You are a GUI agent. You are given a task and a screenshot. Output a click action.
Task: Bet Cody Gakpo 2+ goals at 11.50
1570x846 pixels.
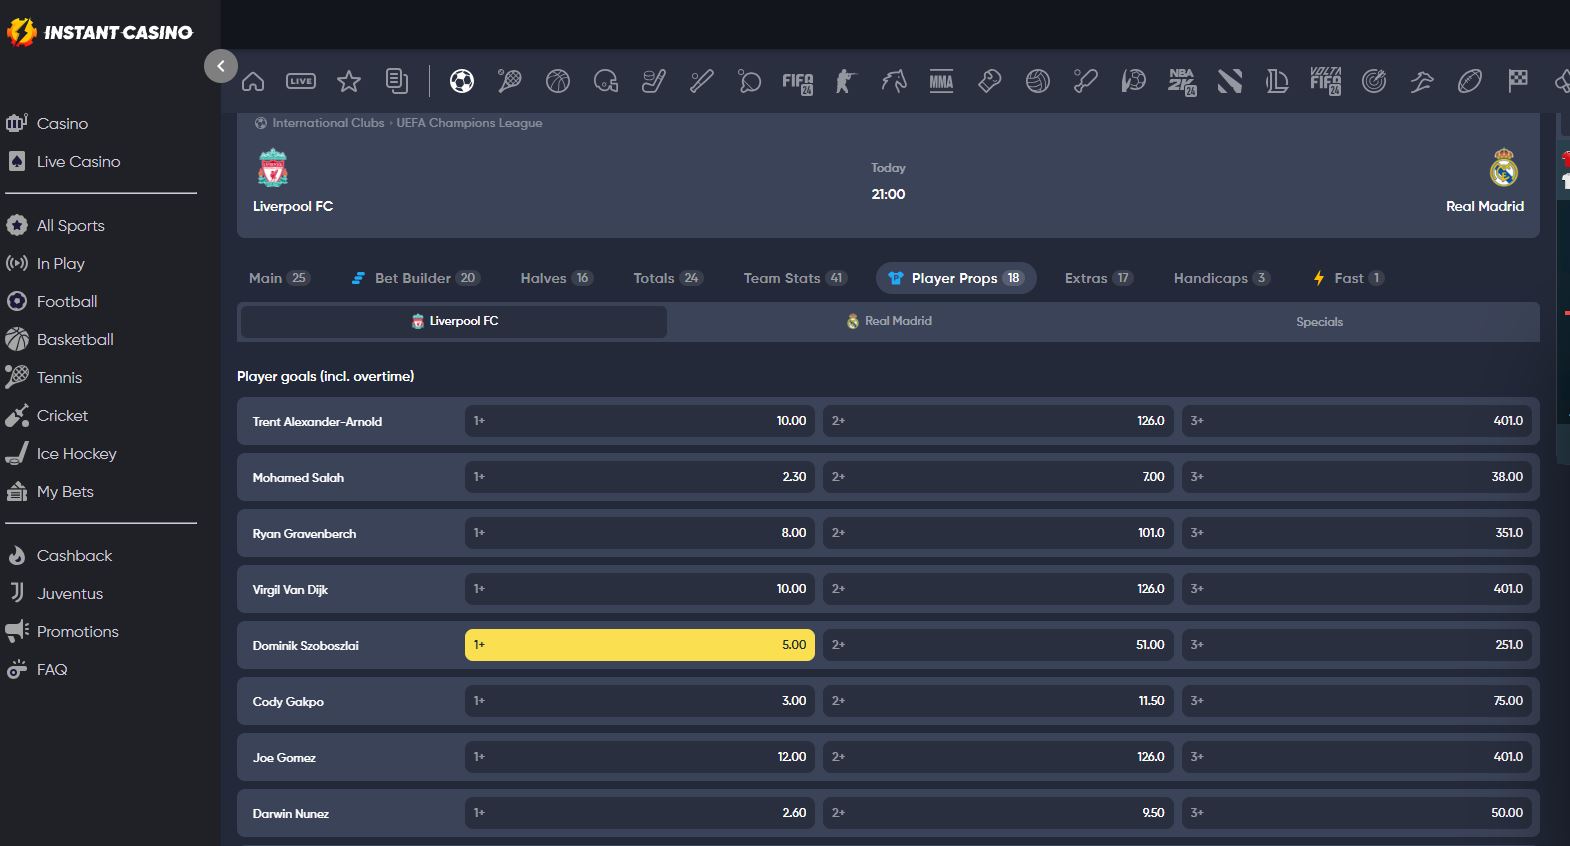[998, 701]
